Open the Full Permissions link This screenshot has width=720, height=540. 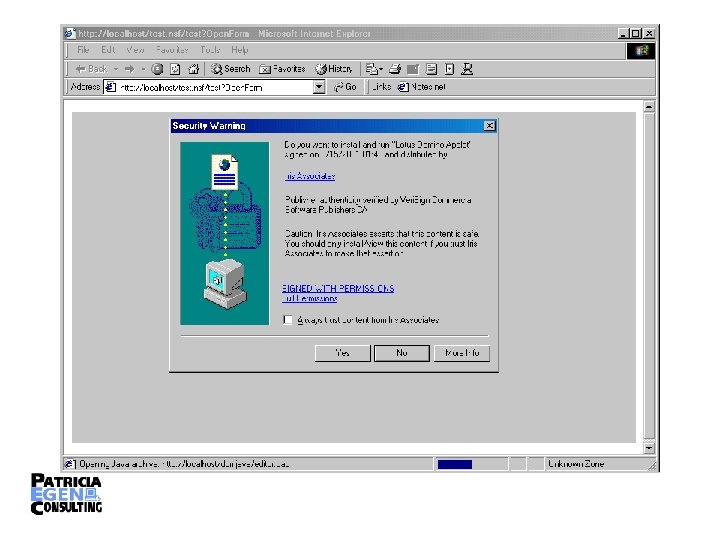pos(309,298)
